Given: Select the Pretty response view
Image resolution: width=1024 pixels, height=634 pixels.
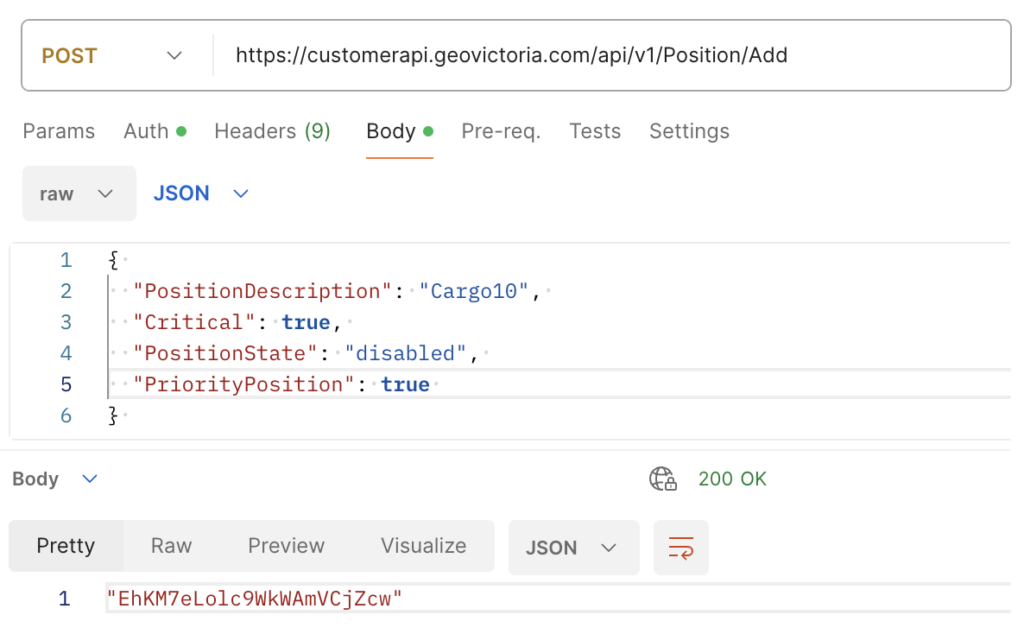Looking at the screenshot, I should coord(66,546).
